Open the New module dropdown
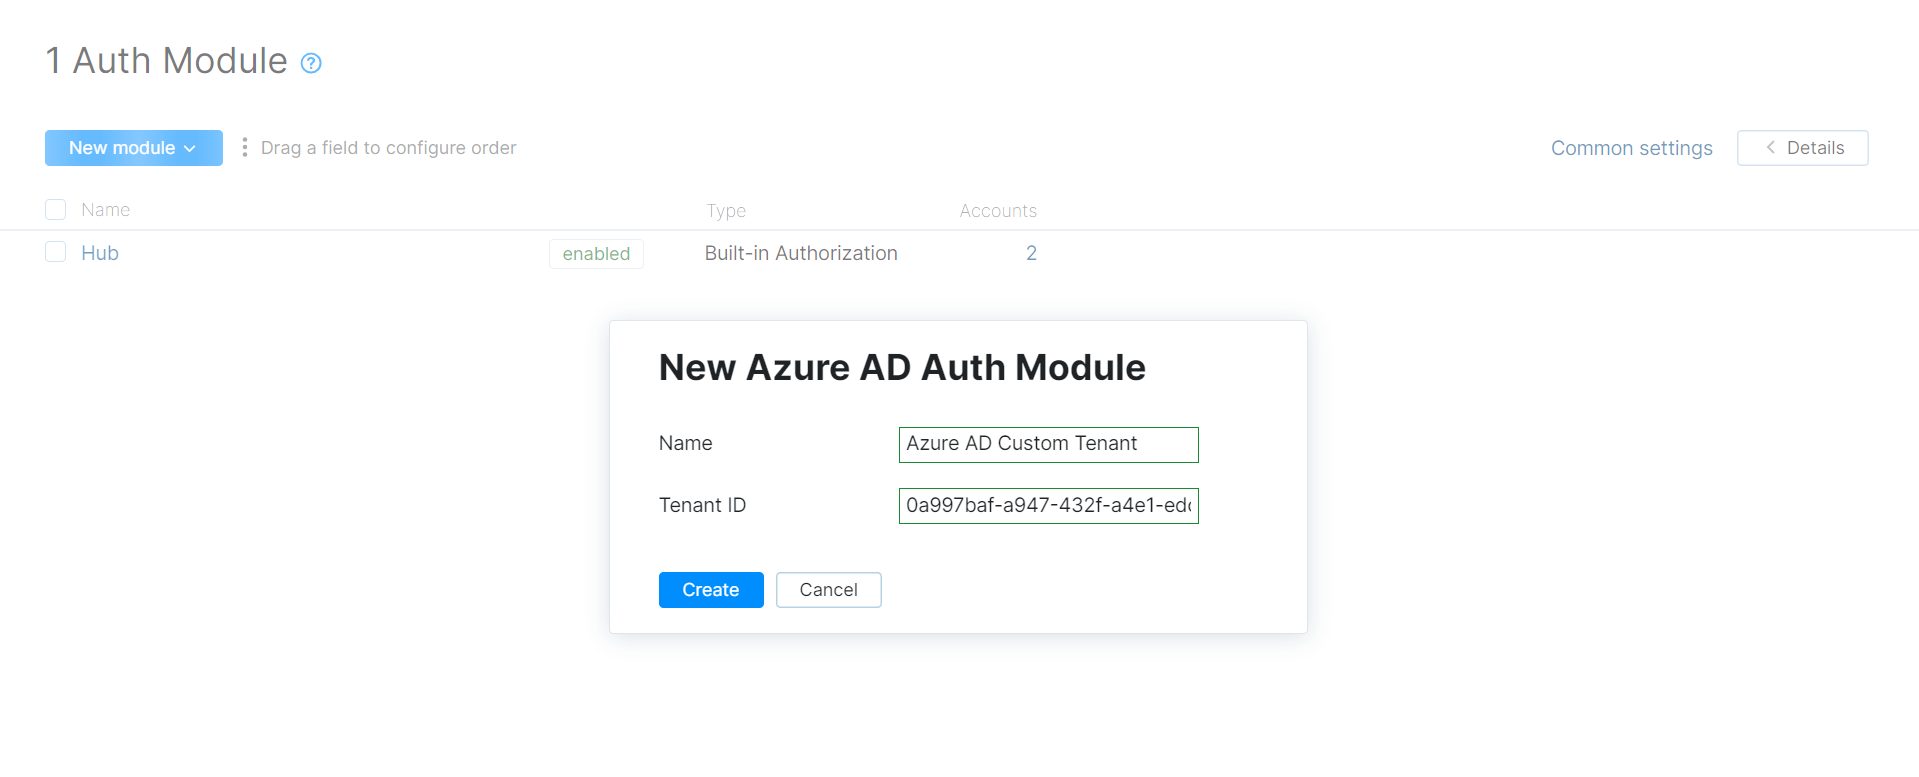This screenshot has height=777, width=1919. pos(134,148)
